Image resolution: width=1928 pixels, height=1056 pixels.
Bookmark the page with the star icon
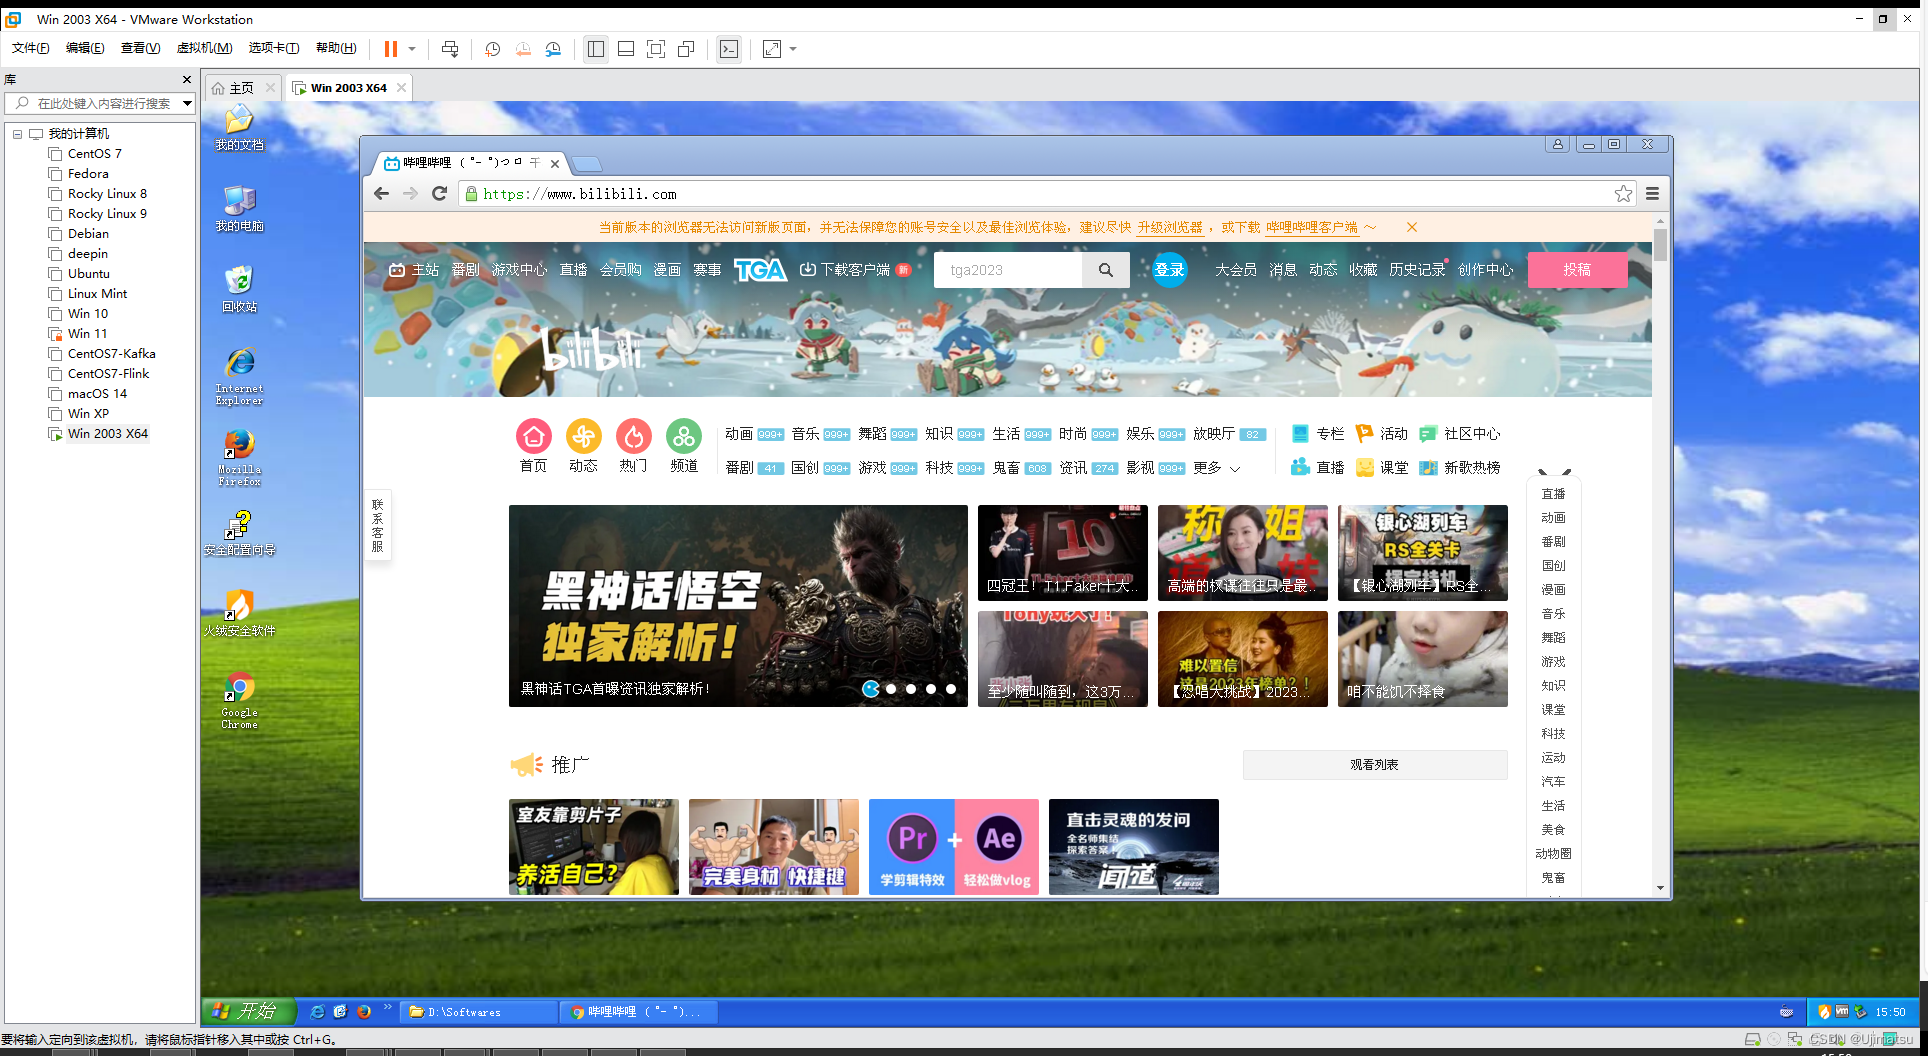[1623, 194]
